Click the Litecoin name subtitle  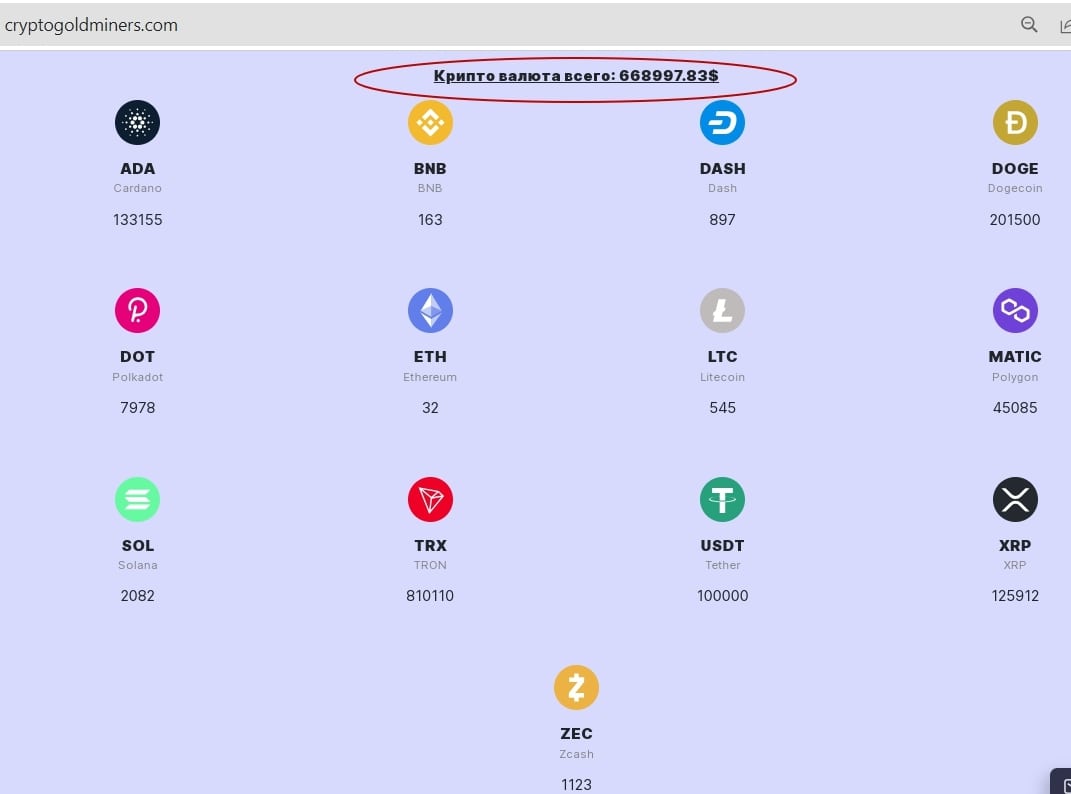tap(723, 377)
